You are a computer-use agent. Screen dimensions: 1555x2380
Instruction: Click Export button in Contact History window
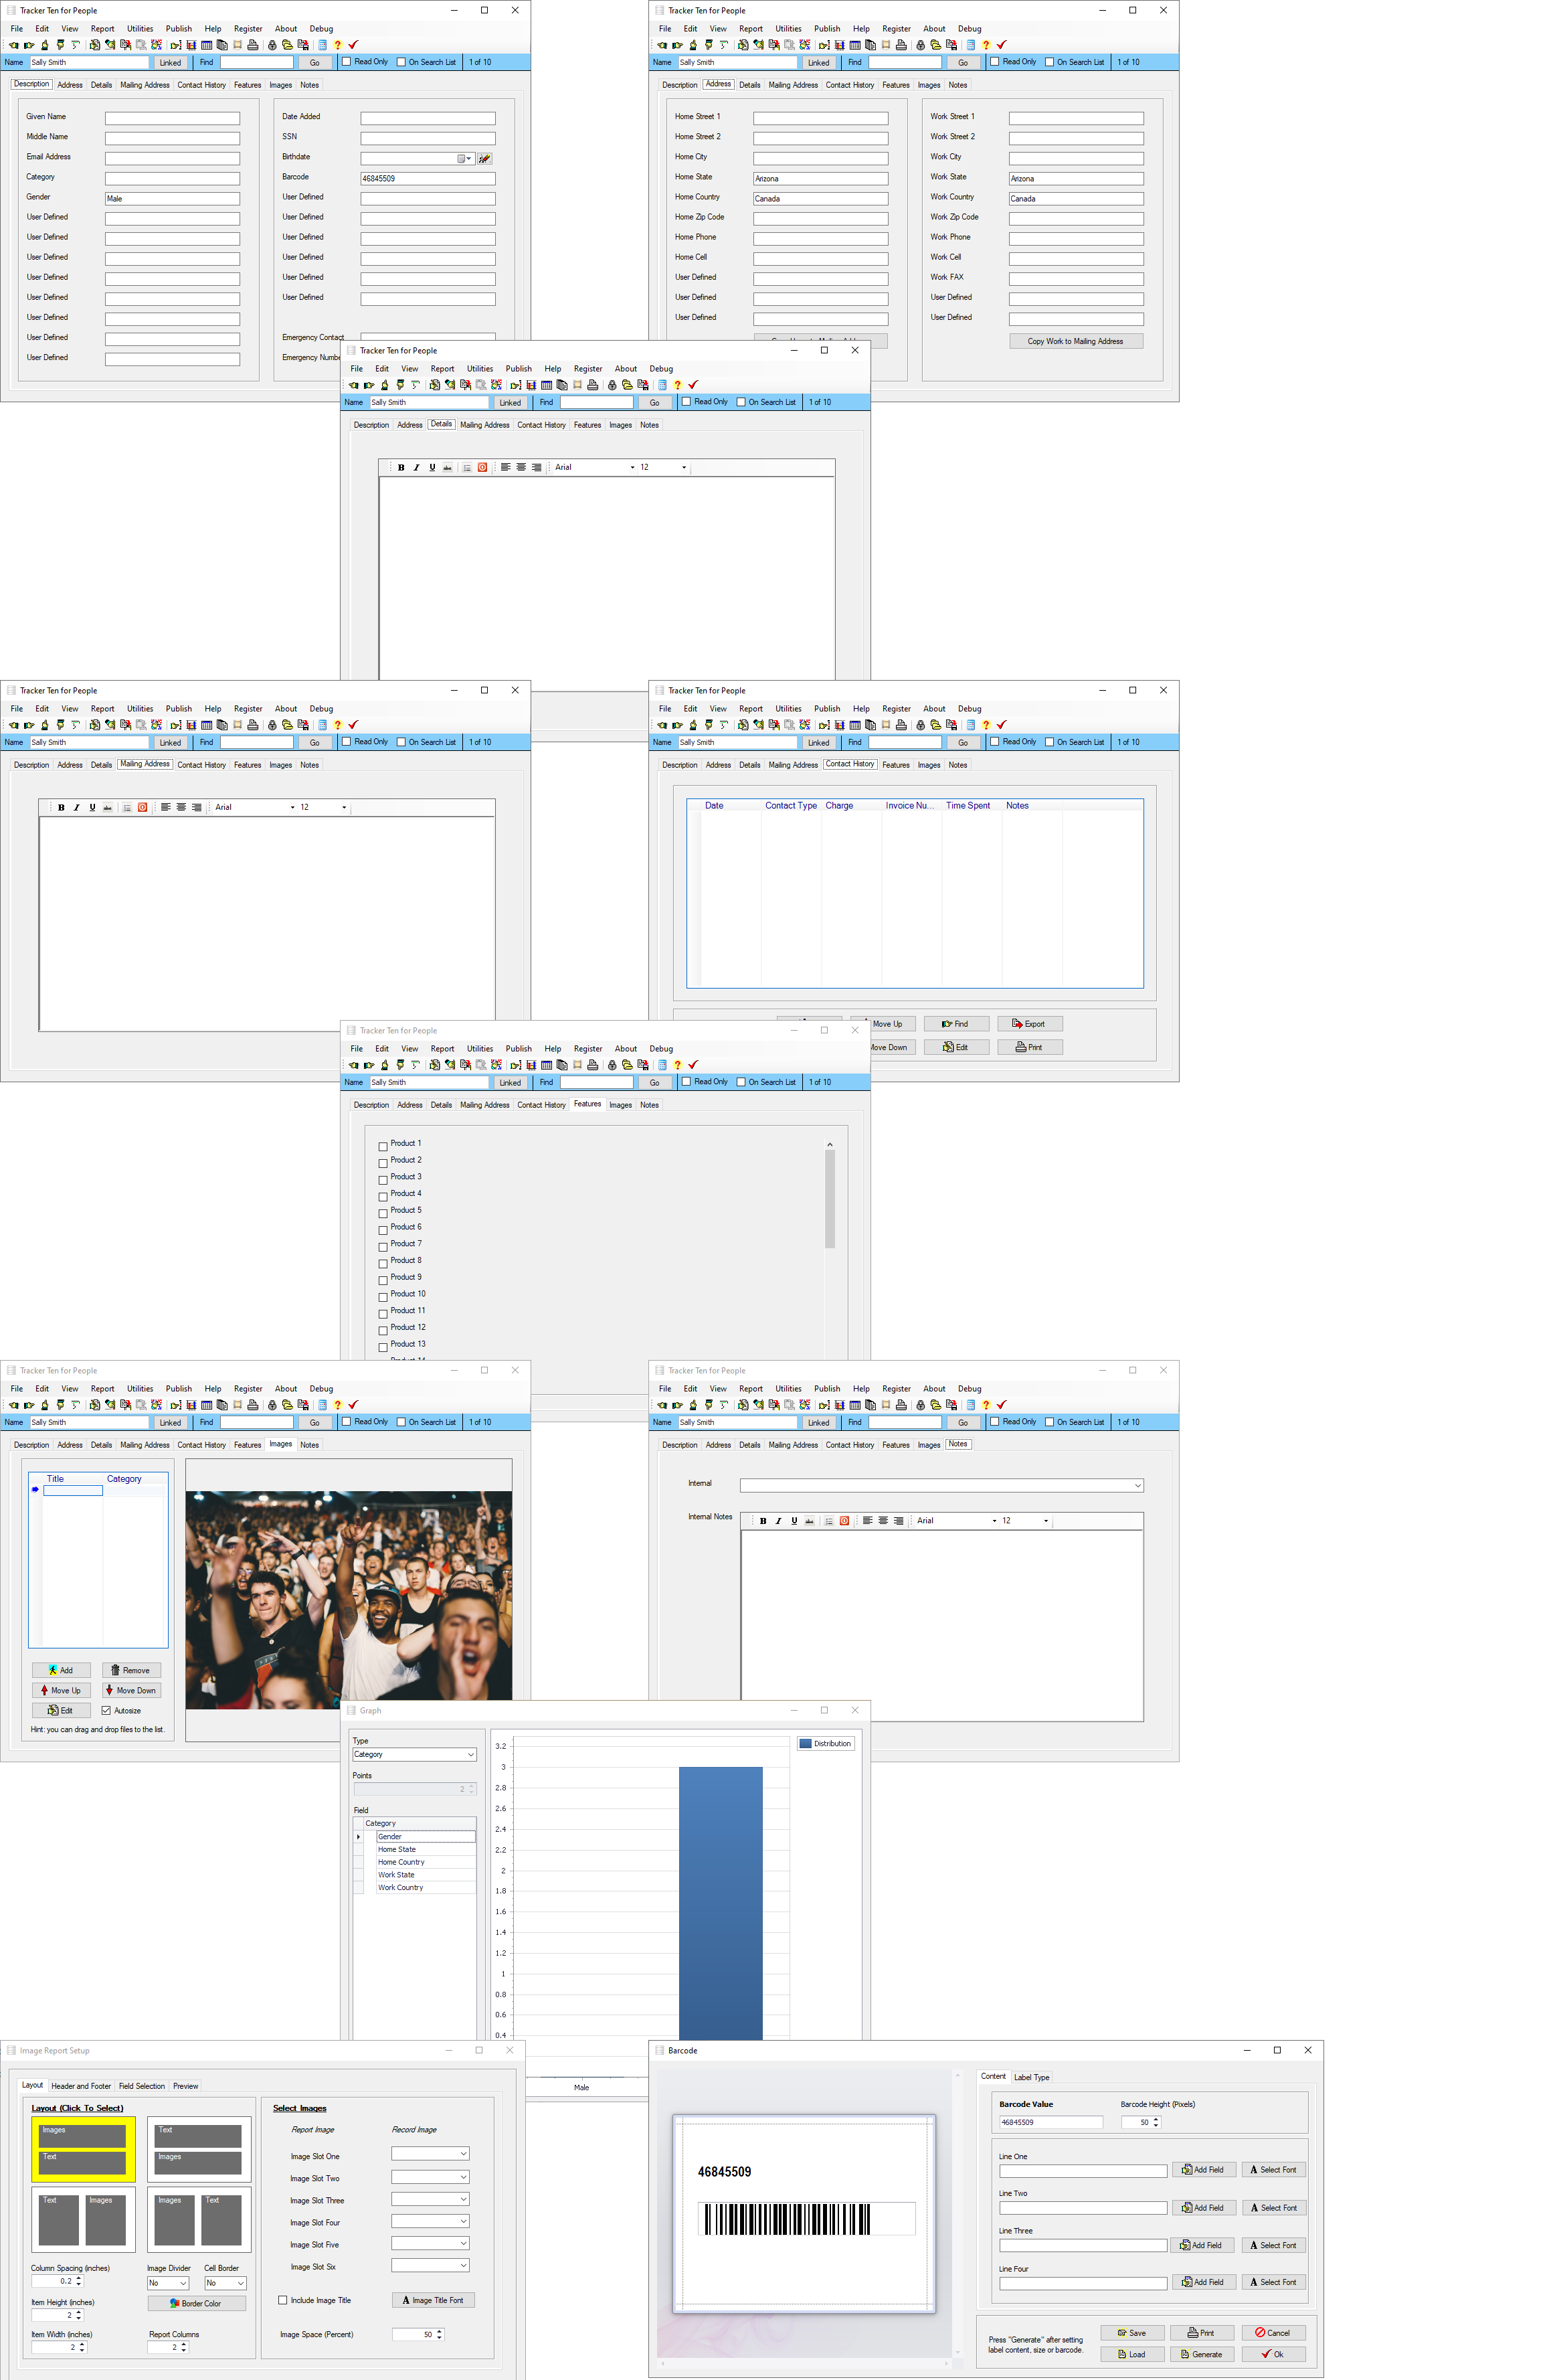1029,1024
